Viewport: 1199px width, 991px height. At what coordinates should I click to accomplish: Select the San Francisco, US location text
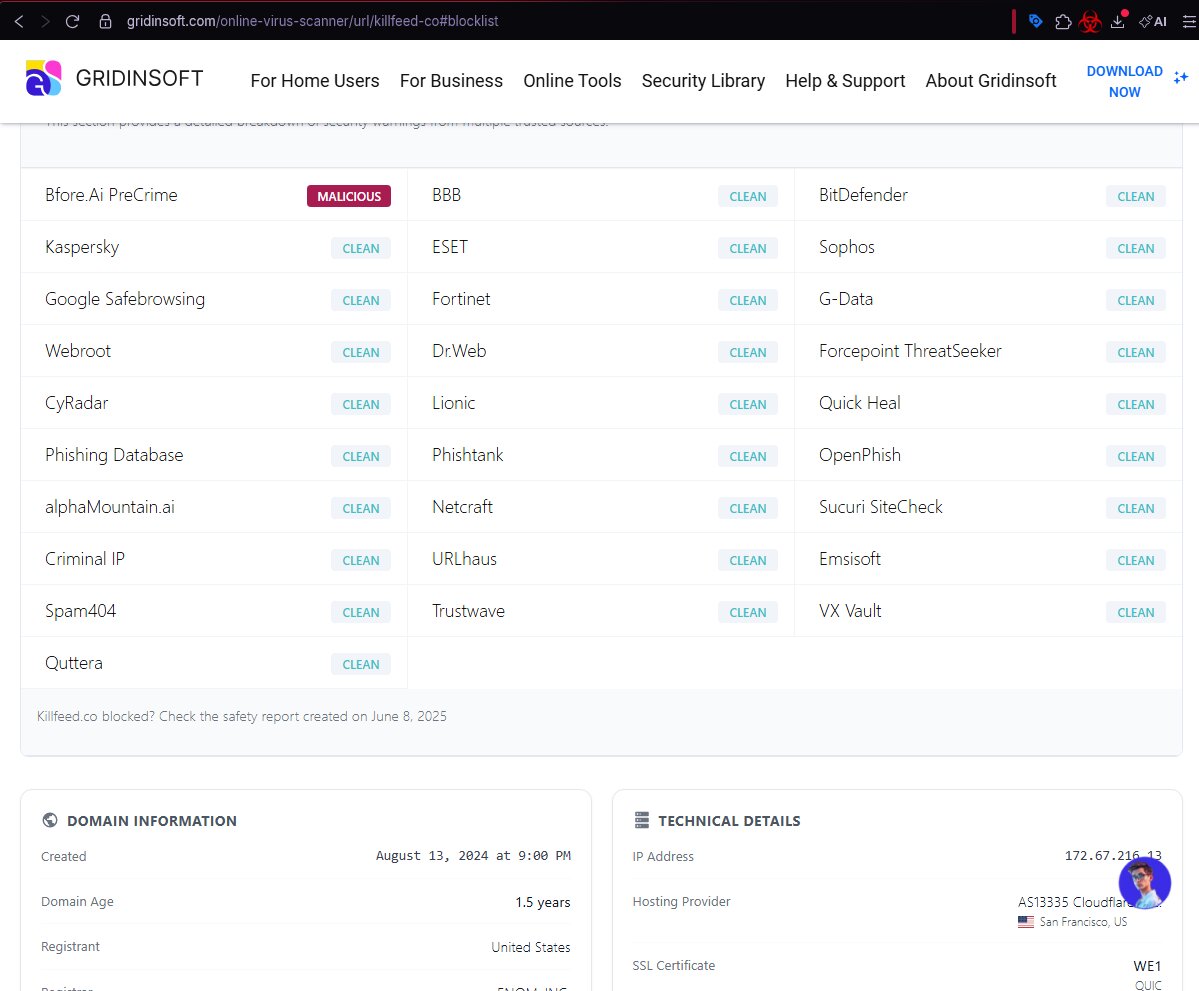[x=1083, y=922]
